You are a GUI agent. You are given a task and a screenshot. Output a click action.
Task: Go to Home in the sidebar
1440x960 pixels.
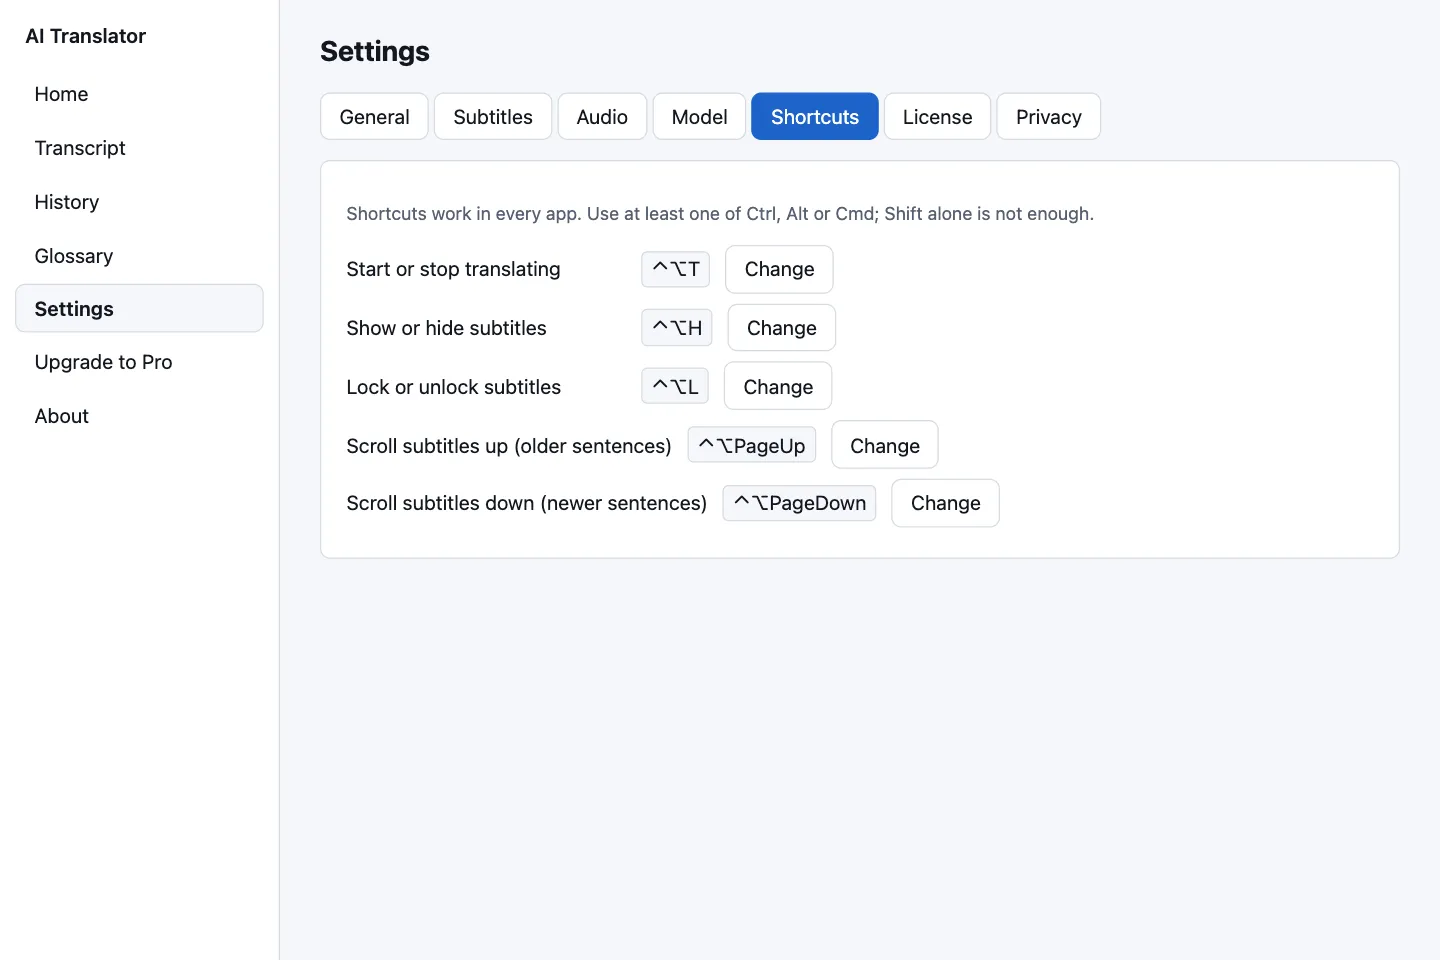coord(139,94)
